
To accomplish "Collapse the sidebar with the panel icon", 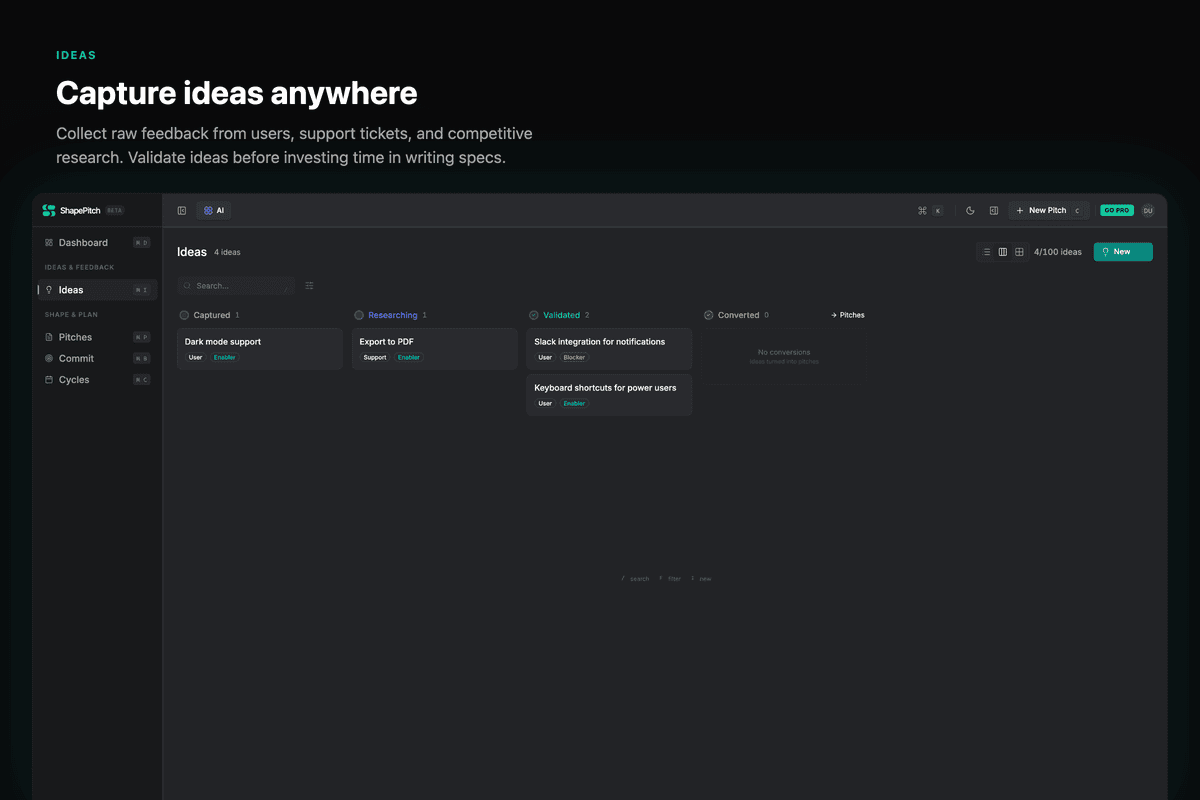I will [182, 211].
